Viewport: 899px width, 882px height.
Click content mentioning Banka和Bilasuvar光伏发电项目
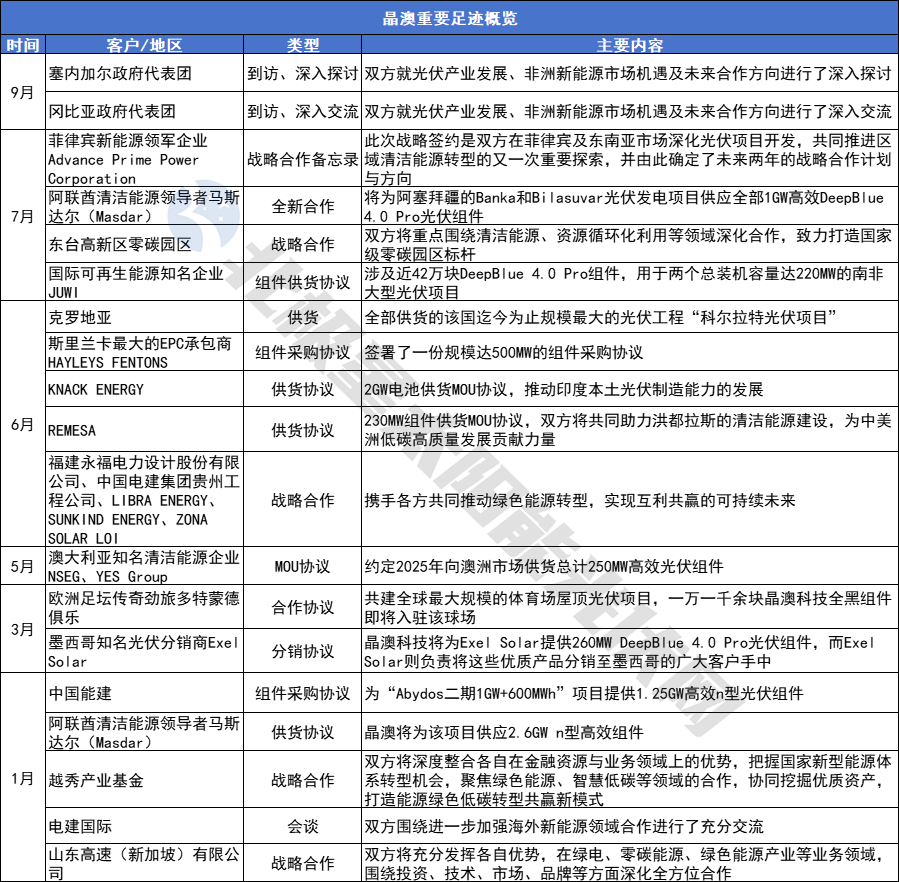coord(630,206)
